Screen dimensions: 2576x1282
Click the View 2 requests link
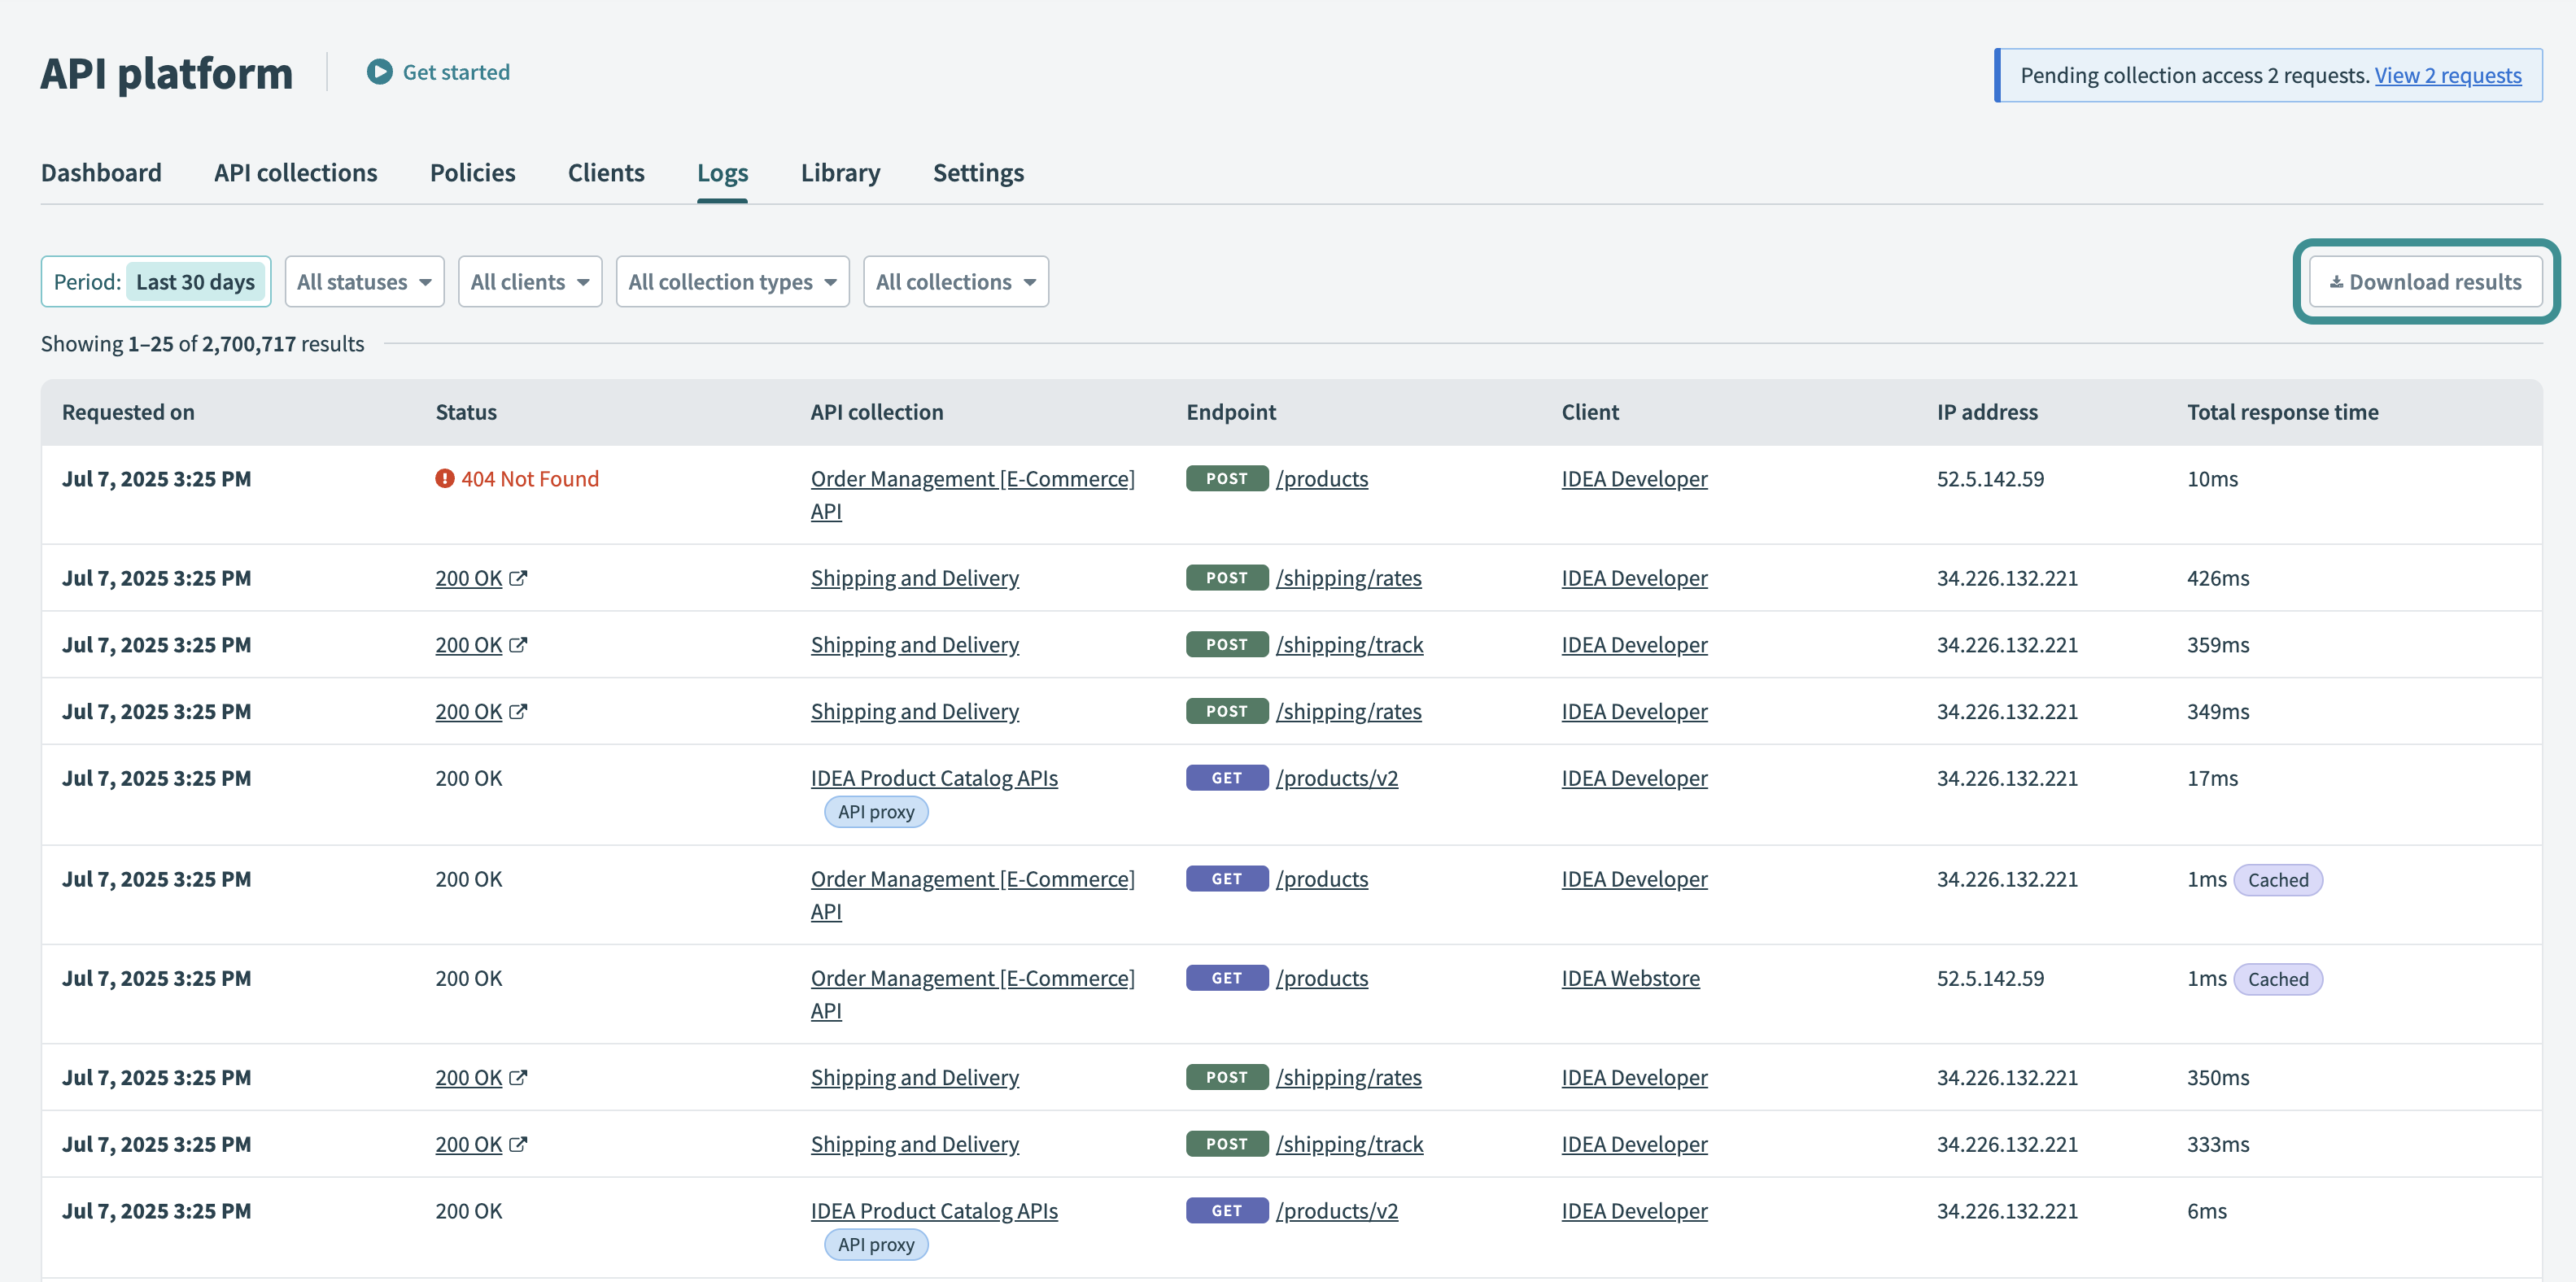2448,75
